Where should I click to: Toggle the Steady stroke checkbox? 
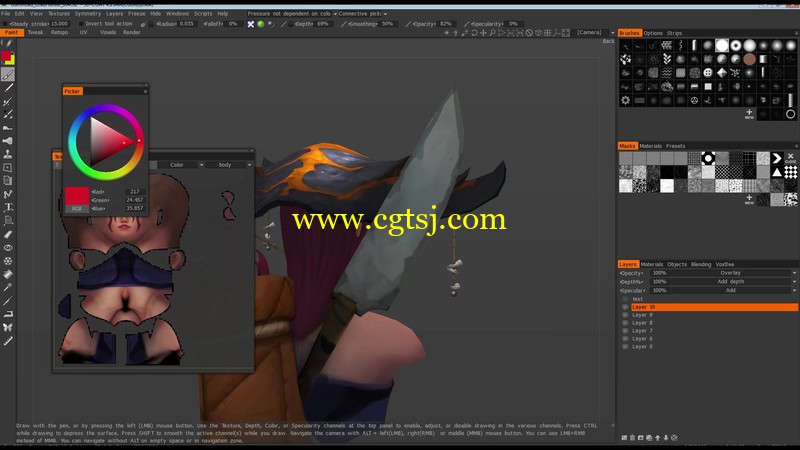pyautogui.click(x=6, y=24)
